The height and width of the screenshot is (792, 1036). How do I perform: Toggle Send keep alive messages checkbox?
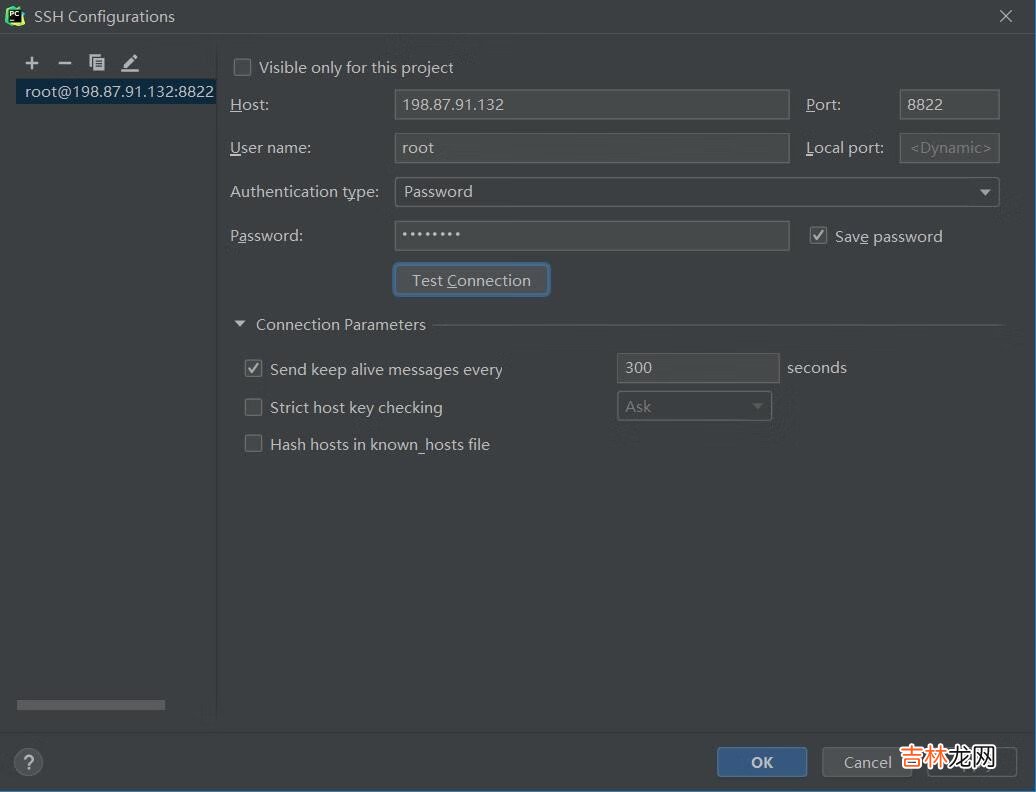coord(253,369)
